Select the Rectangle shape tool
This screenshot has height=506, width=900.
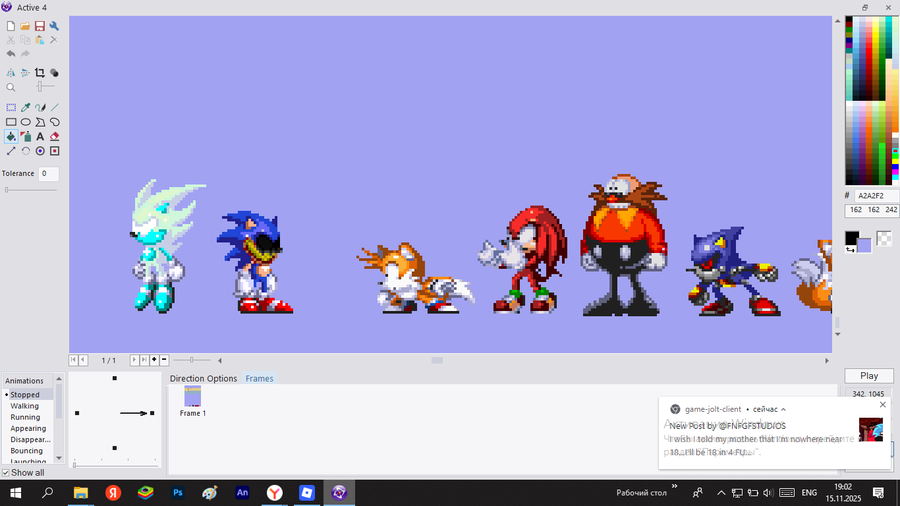11,122
